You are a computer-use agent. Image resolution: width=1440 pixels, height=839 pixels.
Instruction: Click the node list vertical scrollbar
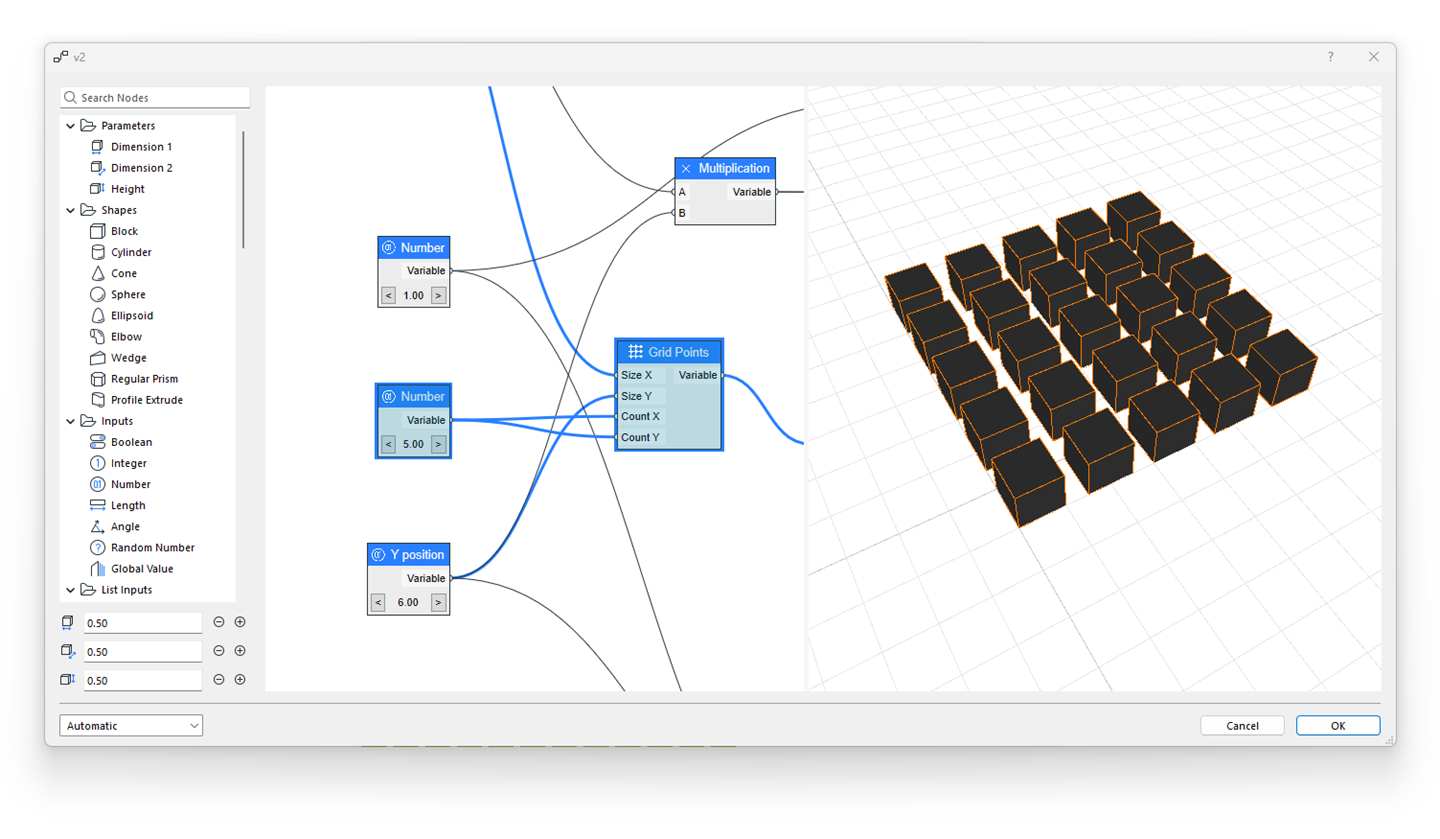click(x=243, y=190)
